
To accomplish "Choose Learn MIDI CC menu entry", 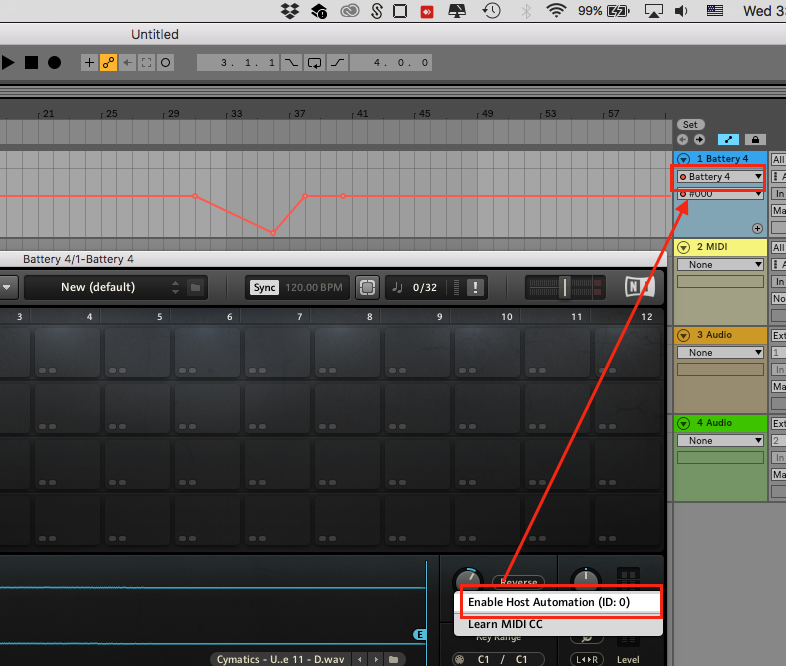I will pos(558,624).
